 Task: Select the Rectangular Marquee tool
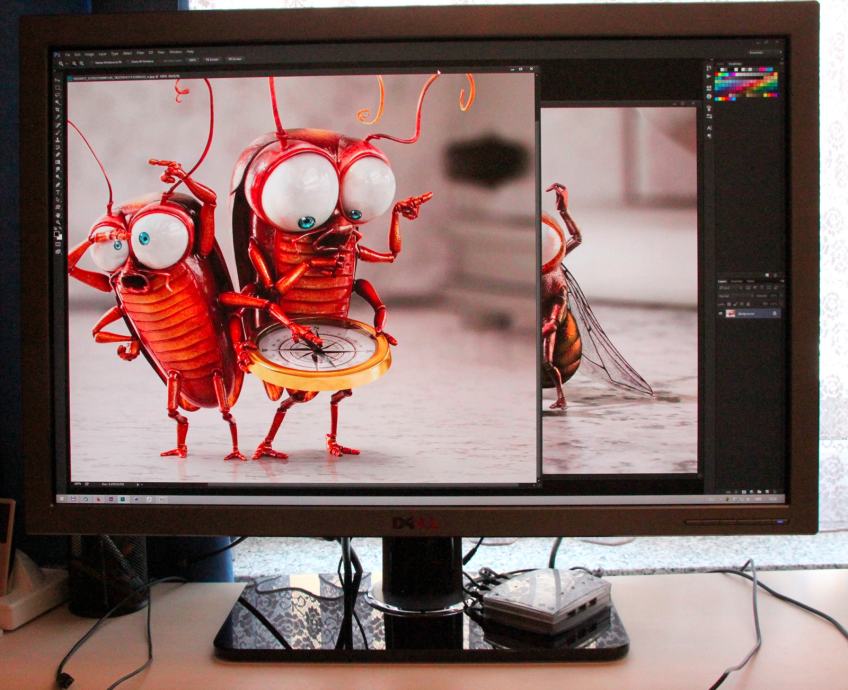point(57,90)
